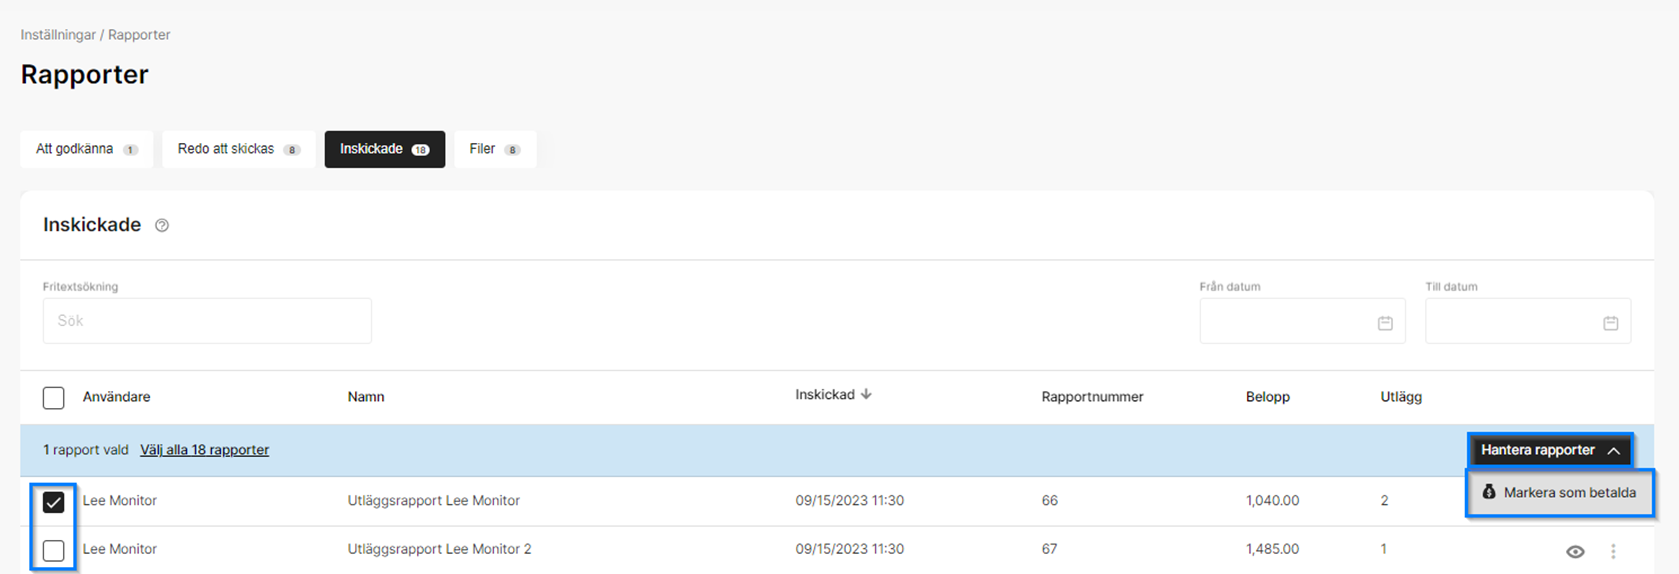
Task: Click the money bag icon in dropdown
Action: 1489,492
